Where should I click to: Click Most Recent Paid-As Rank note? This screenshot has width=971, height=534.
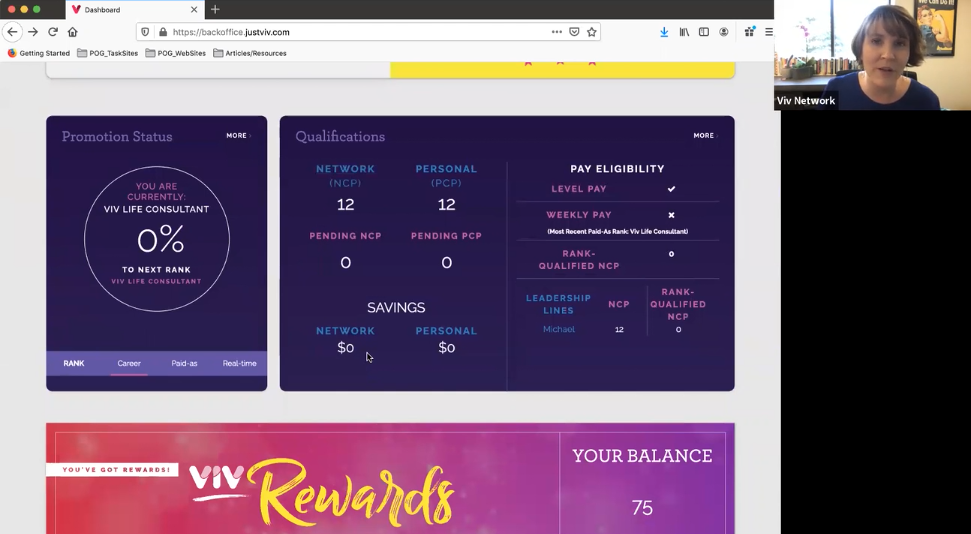(x=617, y=232)
